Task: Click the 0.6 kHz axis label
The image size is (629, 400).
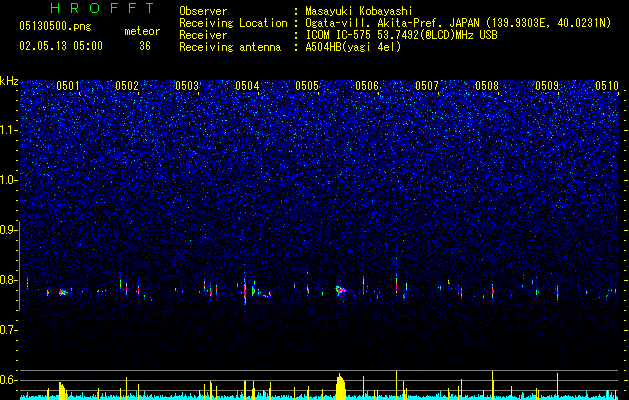Action: [9, 380]
